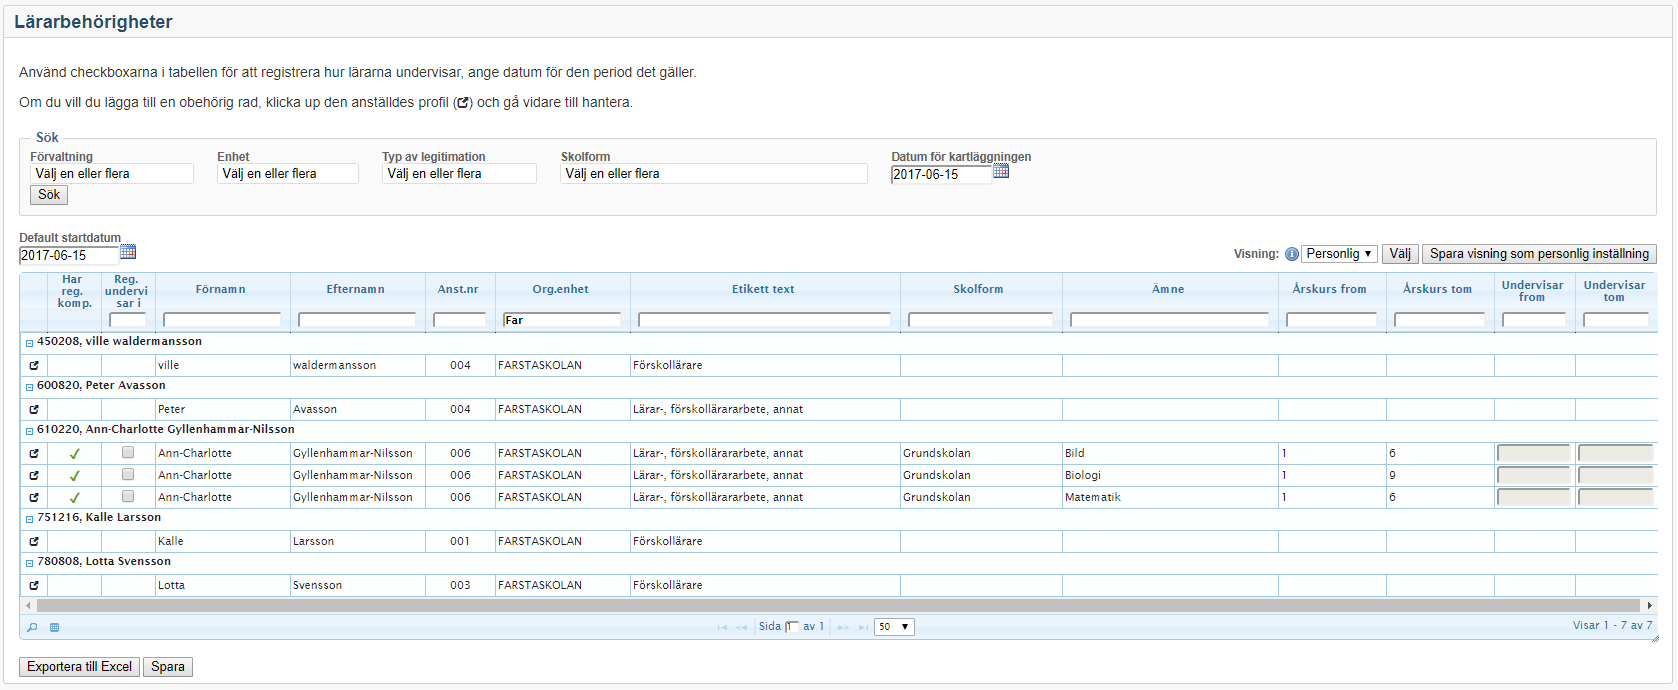This screenshot has width=1678, height=690.
Task: Toggle the checkbox on the Matematik row
Action: (128, 496)
